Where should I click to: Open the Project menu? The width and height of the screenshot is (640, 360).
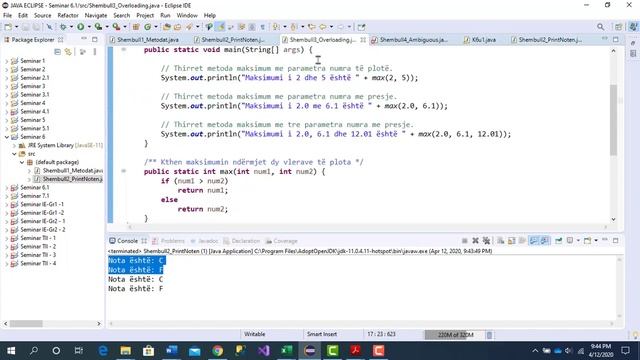coord(145,16)
